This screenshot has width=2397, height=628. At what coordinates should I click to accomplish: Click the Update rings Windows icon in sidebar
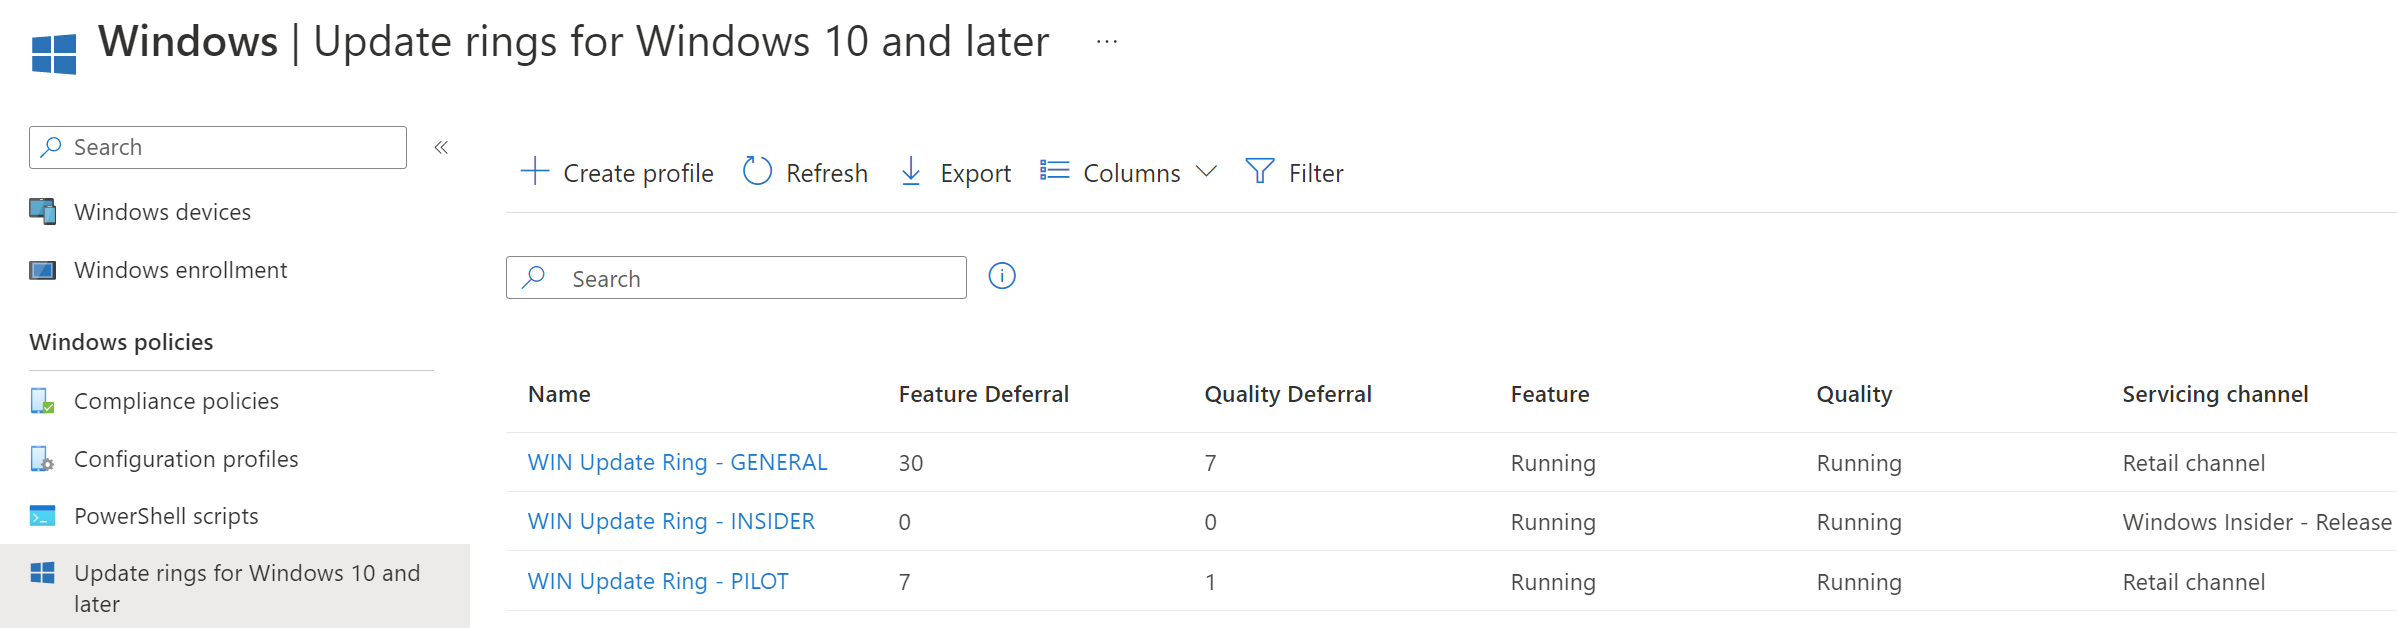(43, 573)
